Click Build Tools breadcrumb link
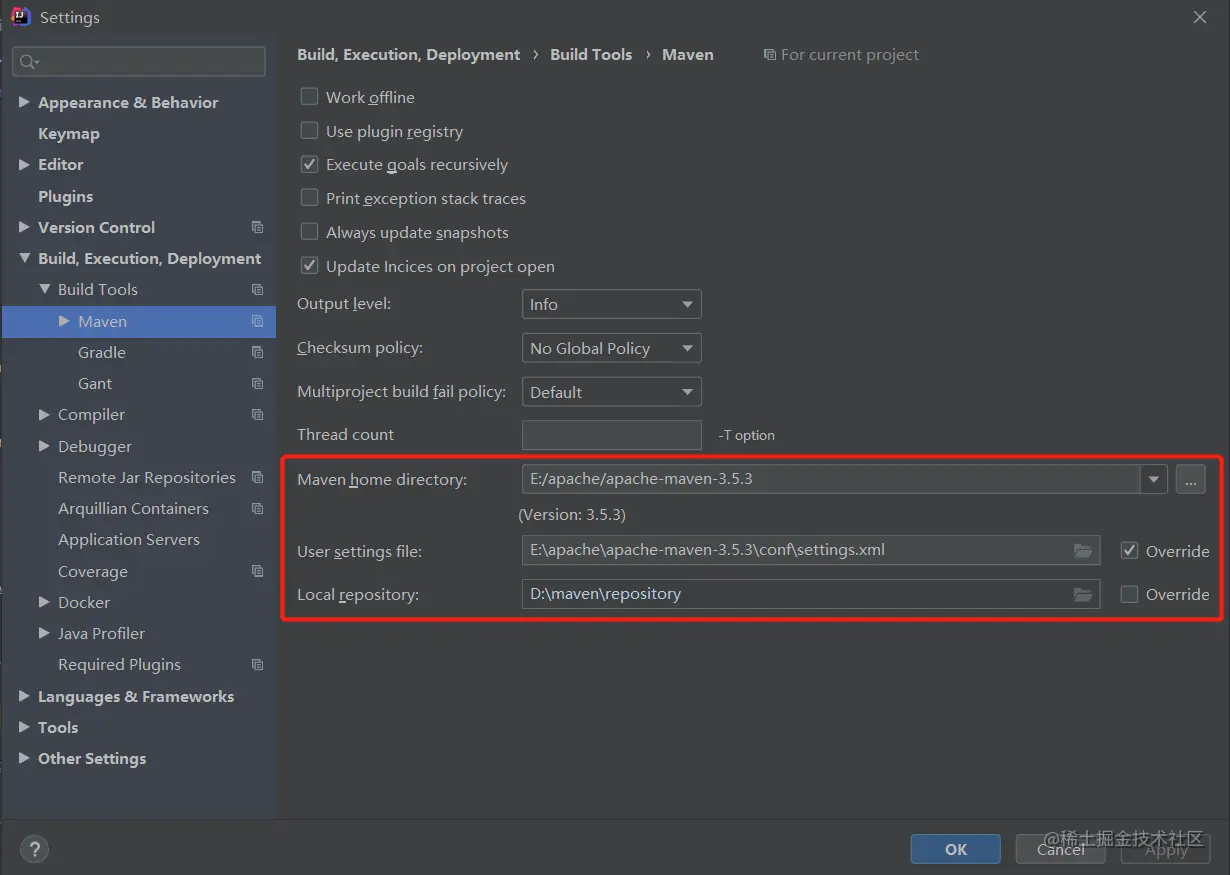This screenshot has height=875, width=1230. pyautogui.click(x=591, y=55)
